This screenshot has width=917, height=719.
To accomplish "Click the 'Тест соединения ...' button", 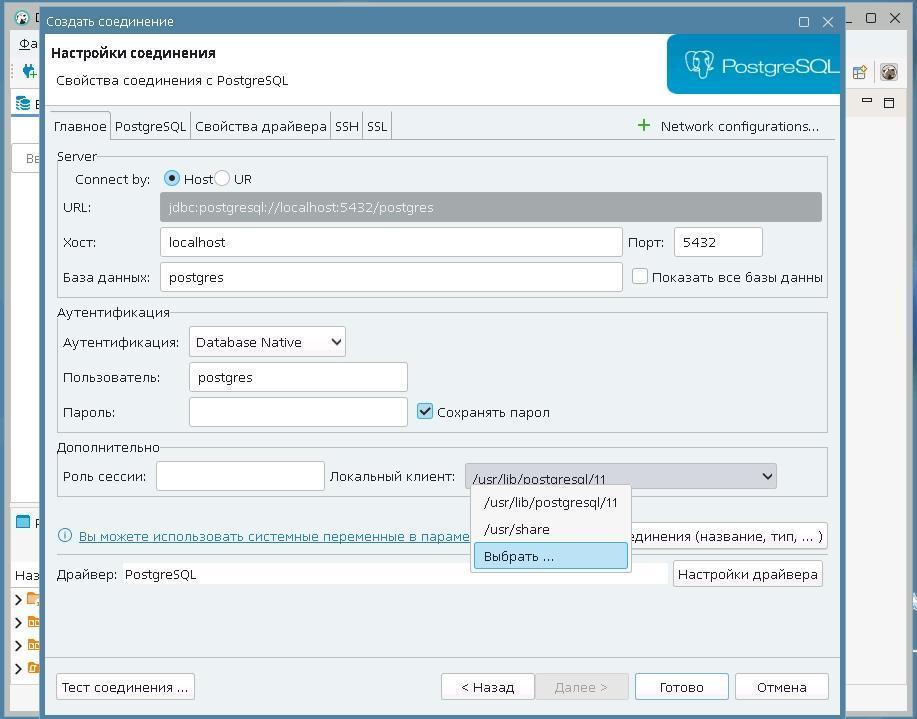I will pos(125,687).
